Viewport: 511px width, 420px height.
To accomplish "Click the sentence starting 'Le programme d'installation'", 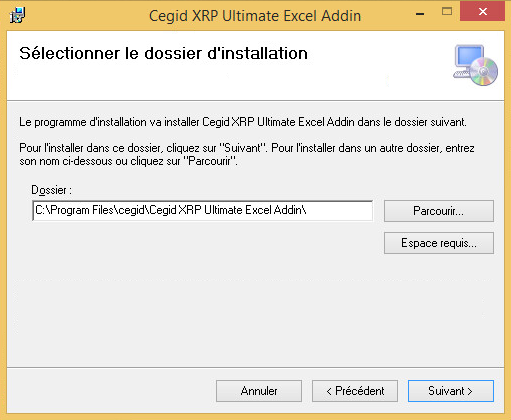I will [243, 122].
